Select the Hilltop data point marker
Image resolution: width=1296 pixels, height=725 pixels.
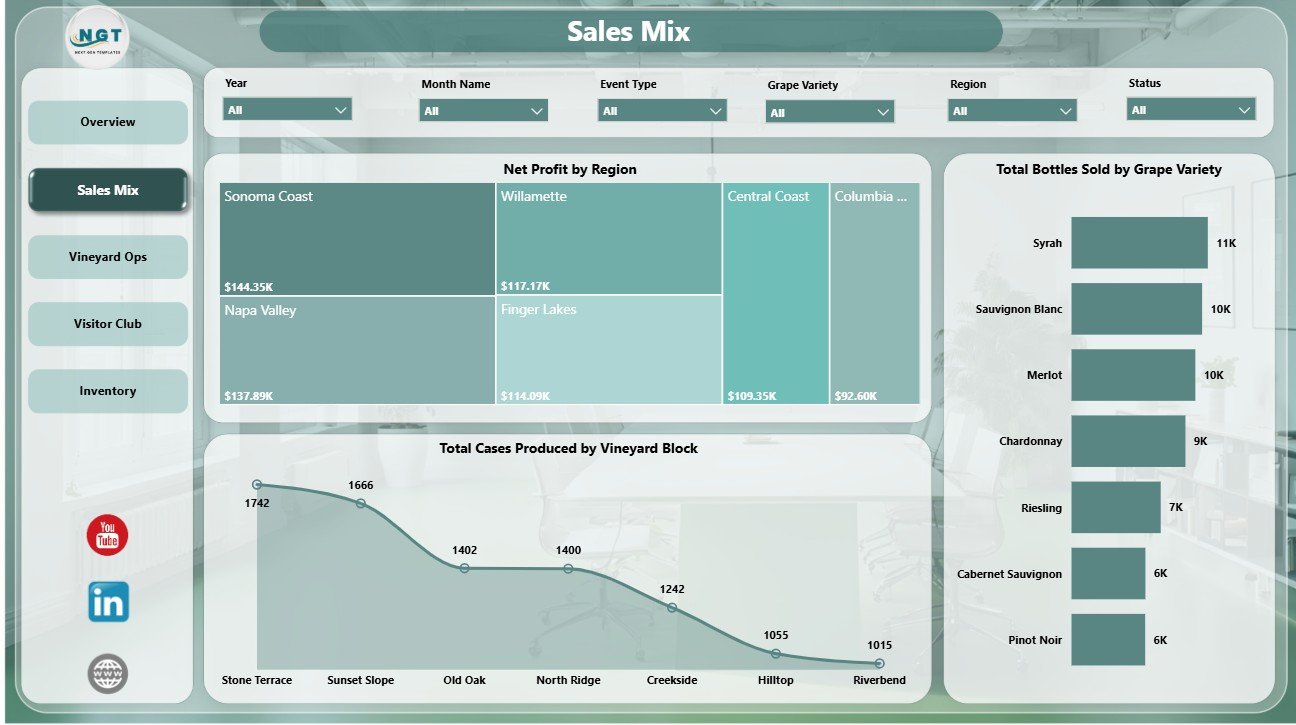coord(776,653)
